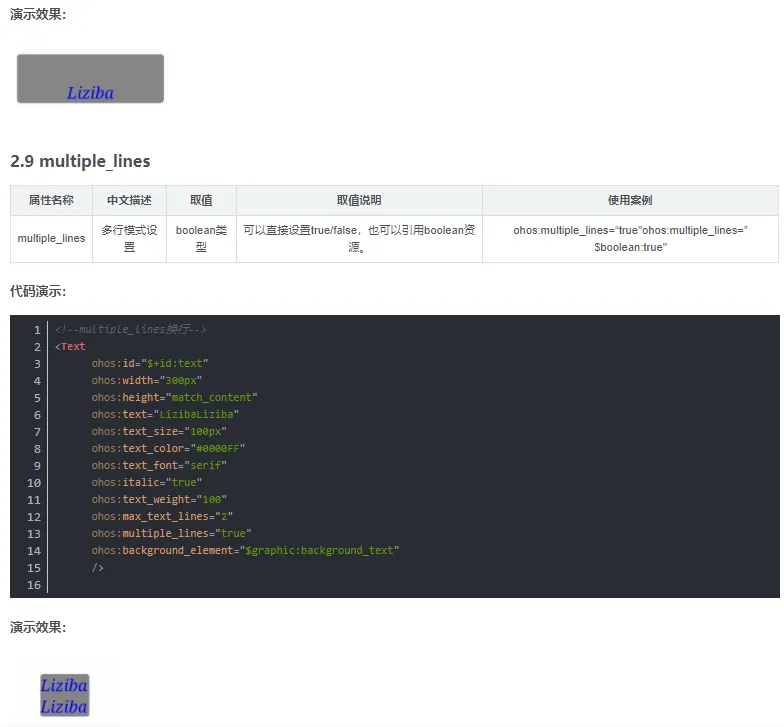This screenshot has width=784, height=727.
Task: Click the ohos:multiple_lines="true" code line
Action: 171,534
